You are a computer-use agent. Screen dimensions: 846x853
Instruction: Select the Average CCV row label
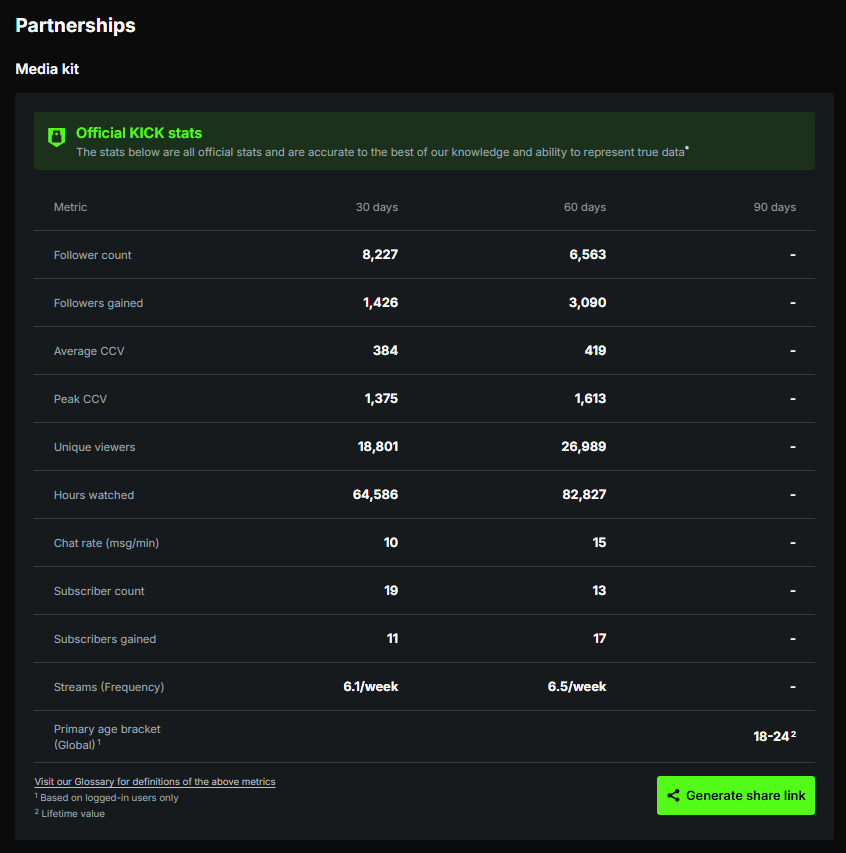click(89, 351)
